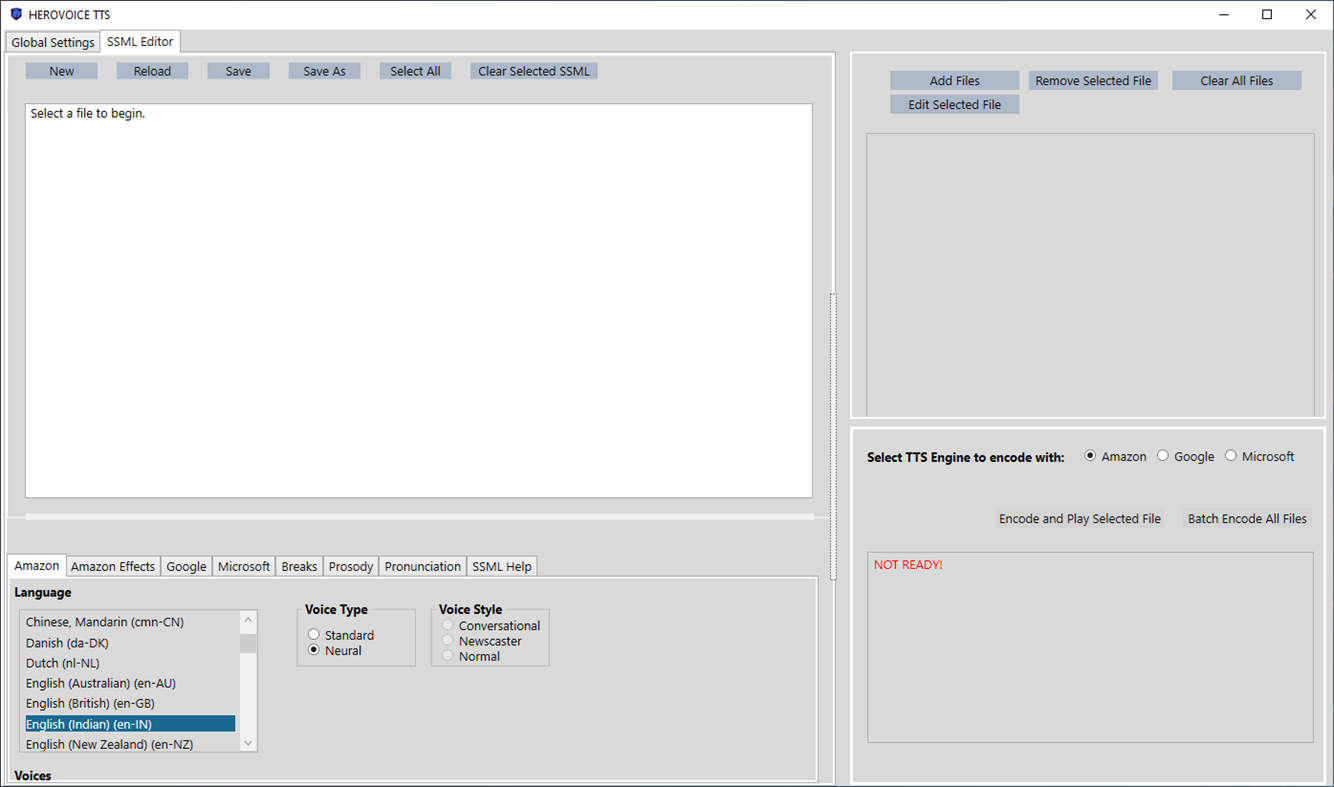Click Save As to save a copy
This screenshot has height=787, width=1334.
pos(324,70)
